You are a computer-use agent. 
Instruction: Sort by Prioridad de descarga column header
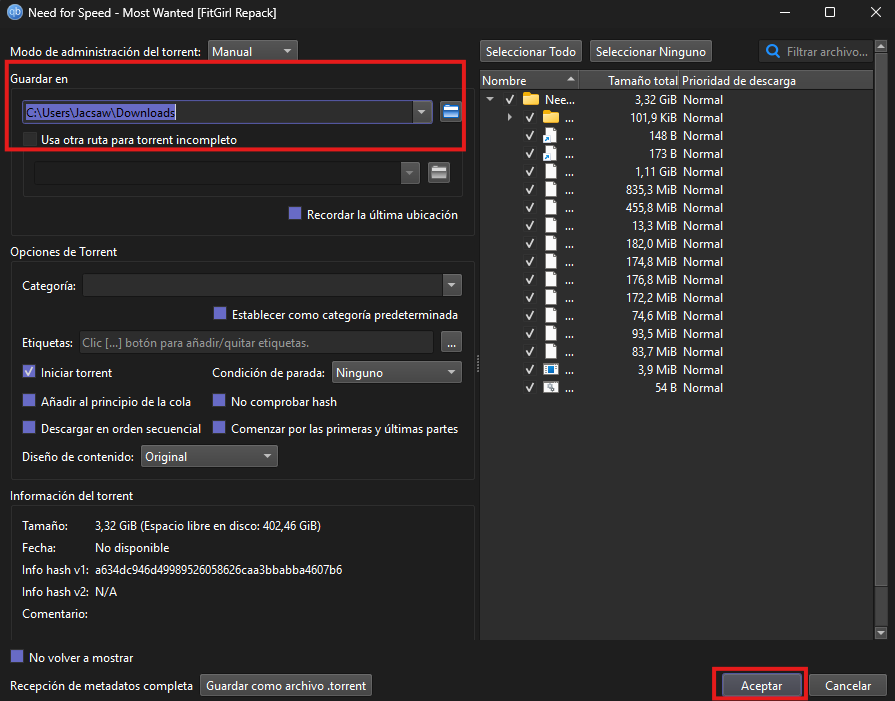click(x=776, y=80)
